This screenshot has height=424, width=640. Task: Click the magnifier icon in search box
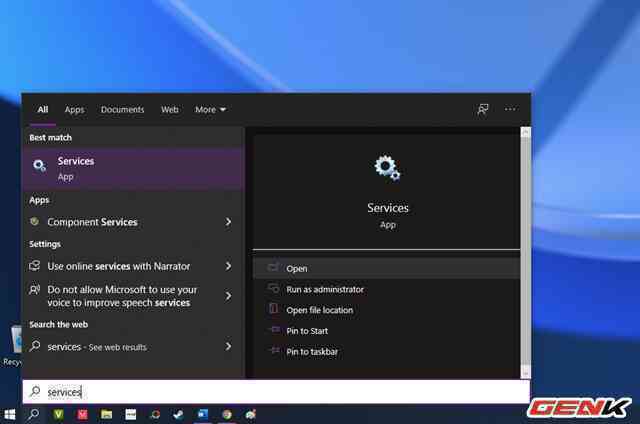click(x=36, y=391)
